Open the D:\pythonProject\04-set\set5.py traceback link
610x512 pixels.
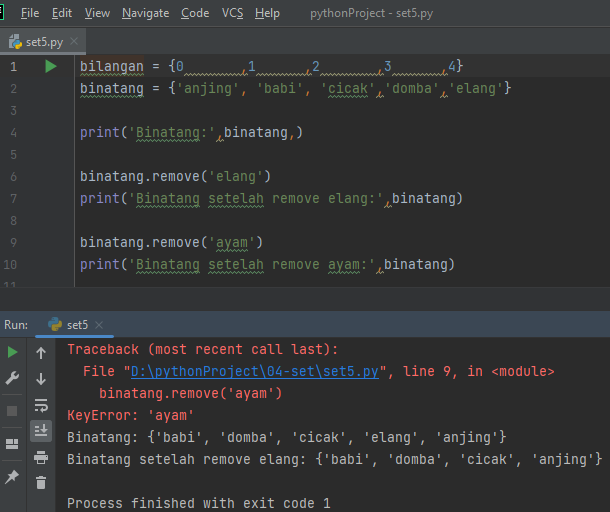(x=255, y=372)
